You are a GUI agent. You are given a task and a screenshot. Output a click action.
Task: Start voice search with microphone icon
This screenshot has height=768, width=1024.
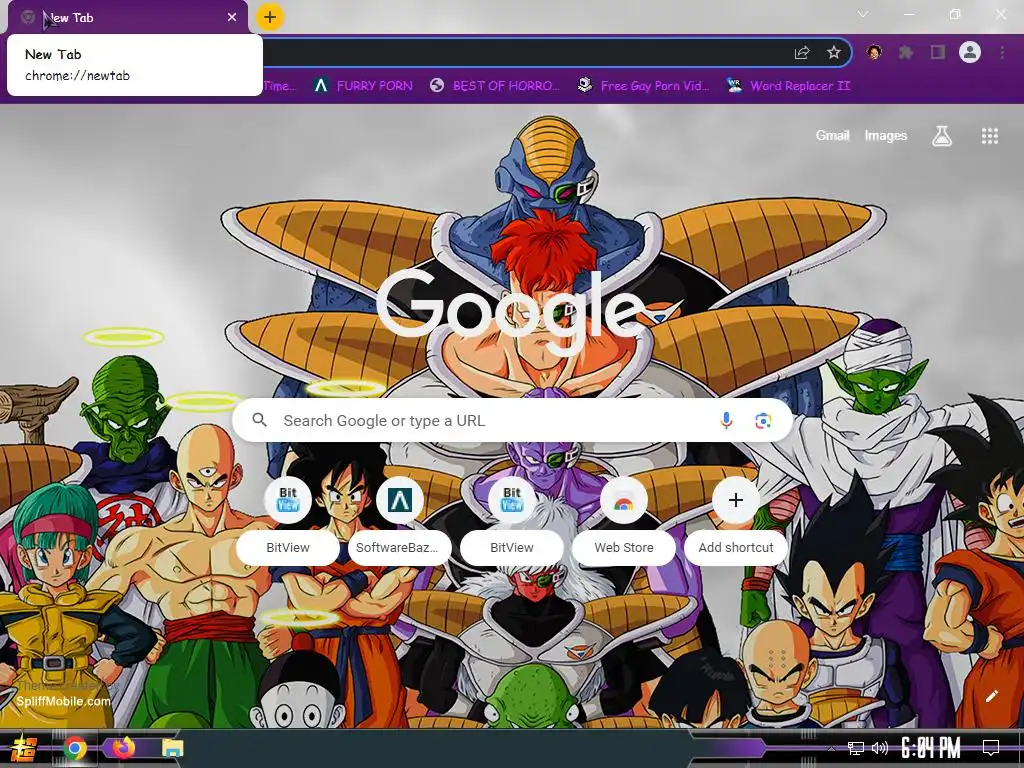coord(726,421)
